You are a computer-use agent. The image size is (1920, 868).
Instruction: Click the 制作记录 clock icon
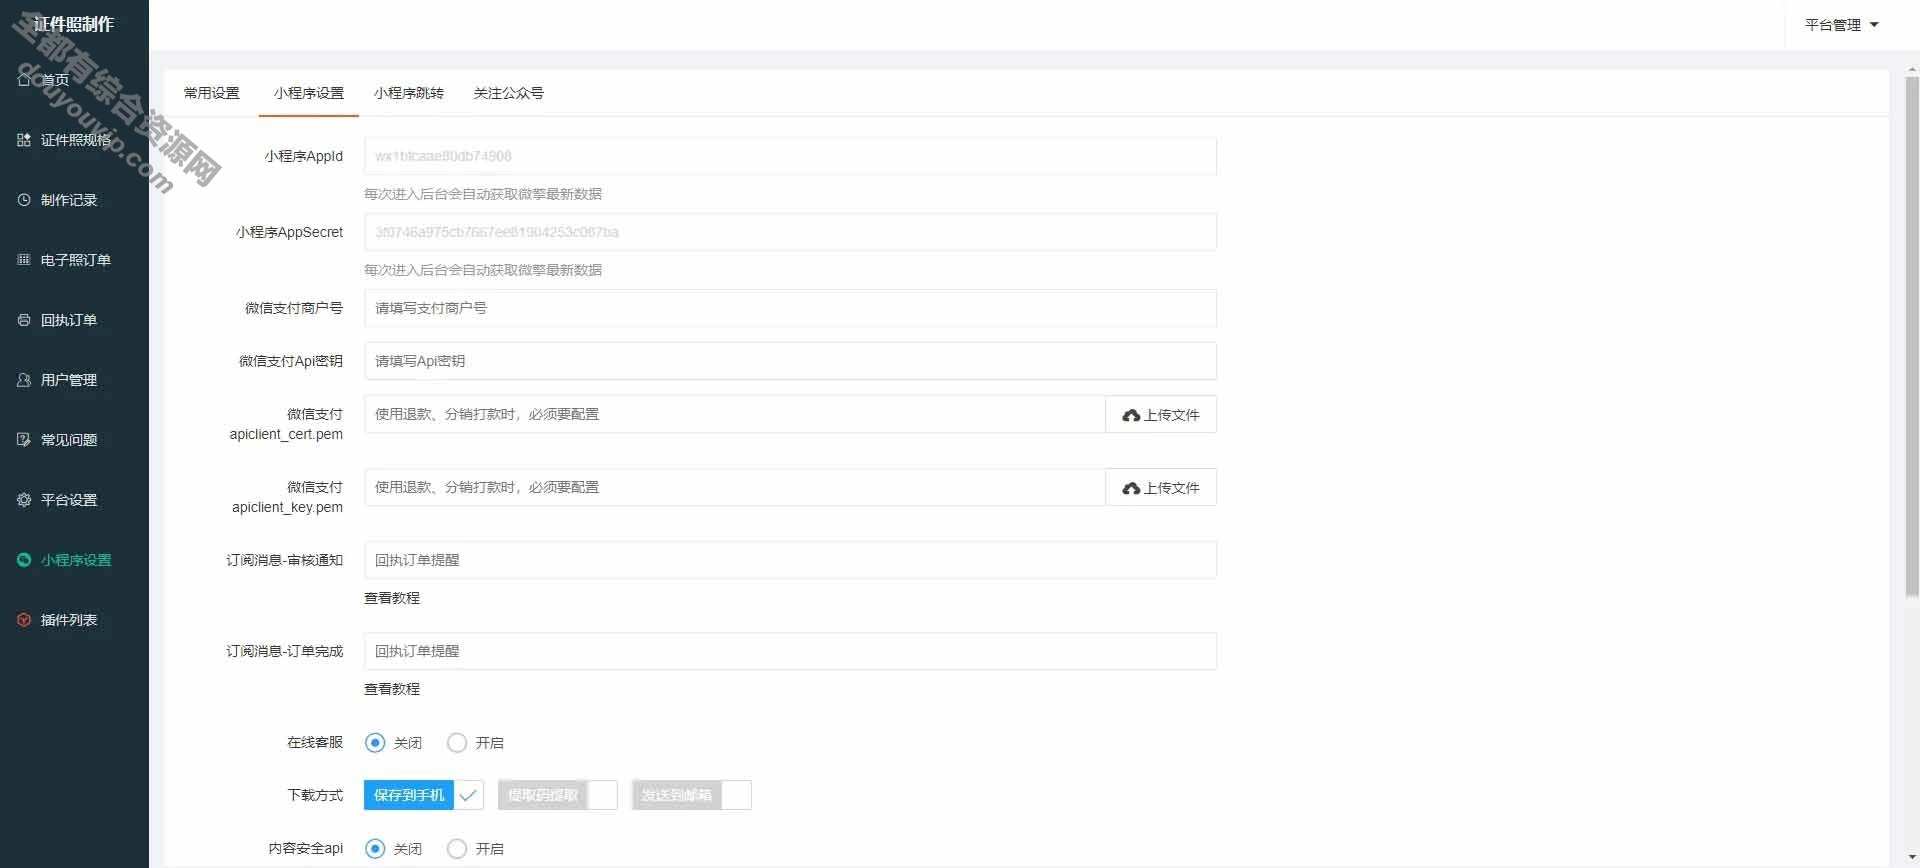pos(24,200)
